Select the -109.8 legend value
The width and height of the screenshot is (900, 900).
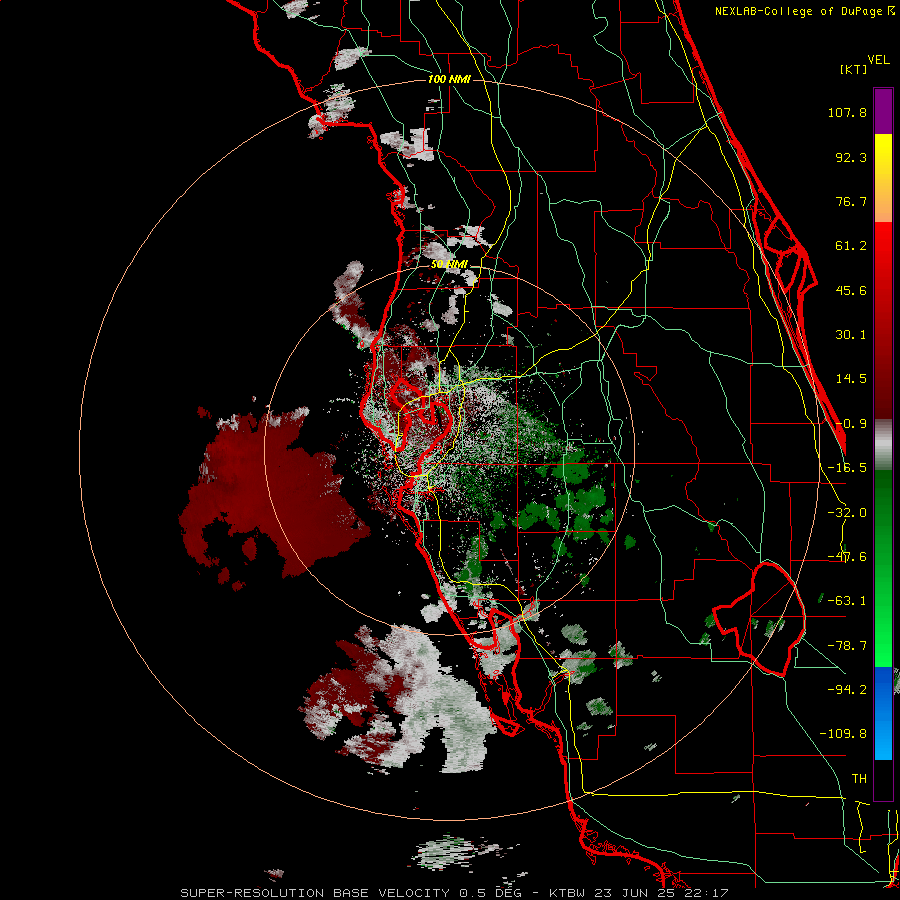(x=843, y=734)
